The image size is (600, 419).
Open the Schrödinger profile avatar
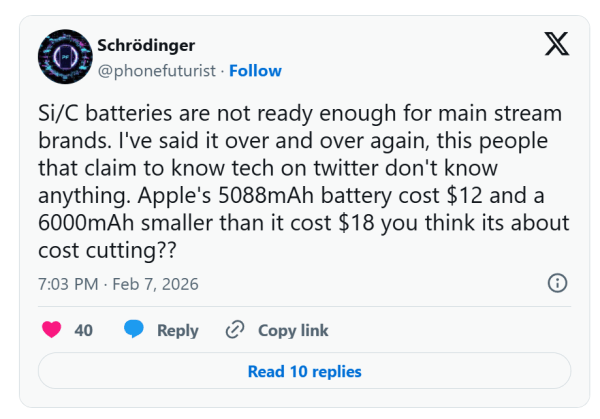click(62, 57)
